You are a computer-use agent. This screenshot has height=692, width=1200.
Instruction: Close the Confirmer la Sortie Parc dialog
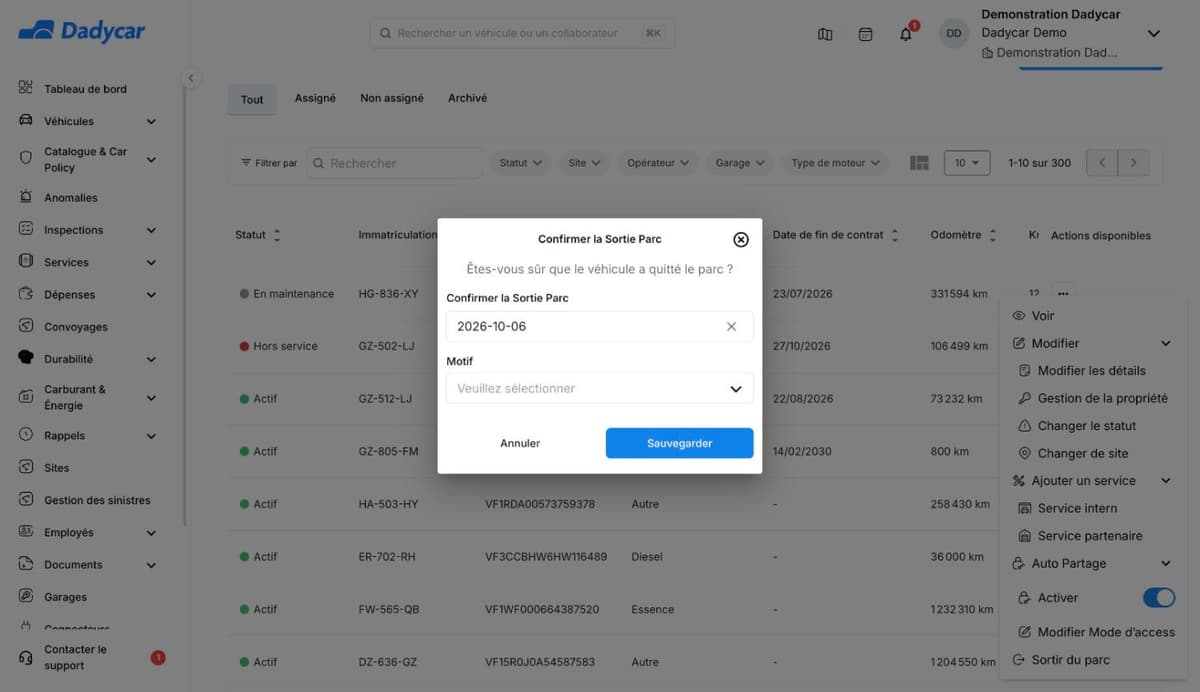point(741,239)
